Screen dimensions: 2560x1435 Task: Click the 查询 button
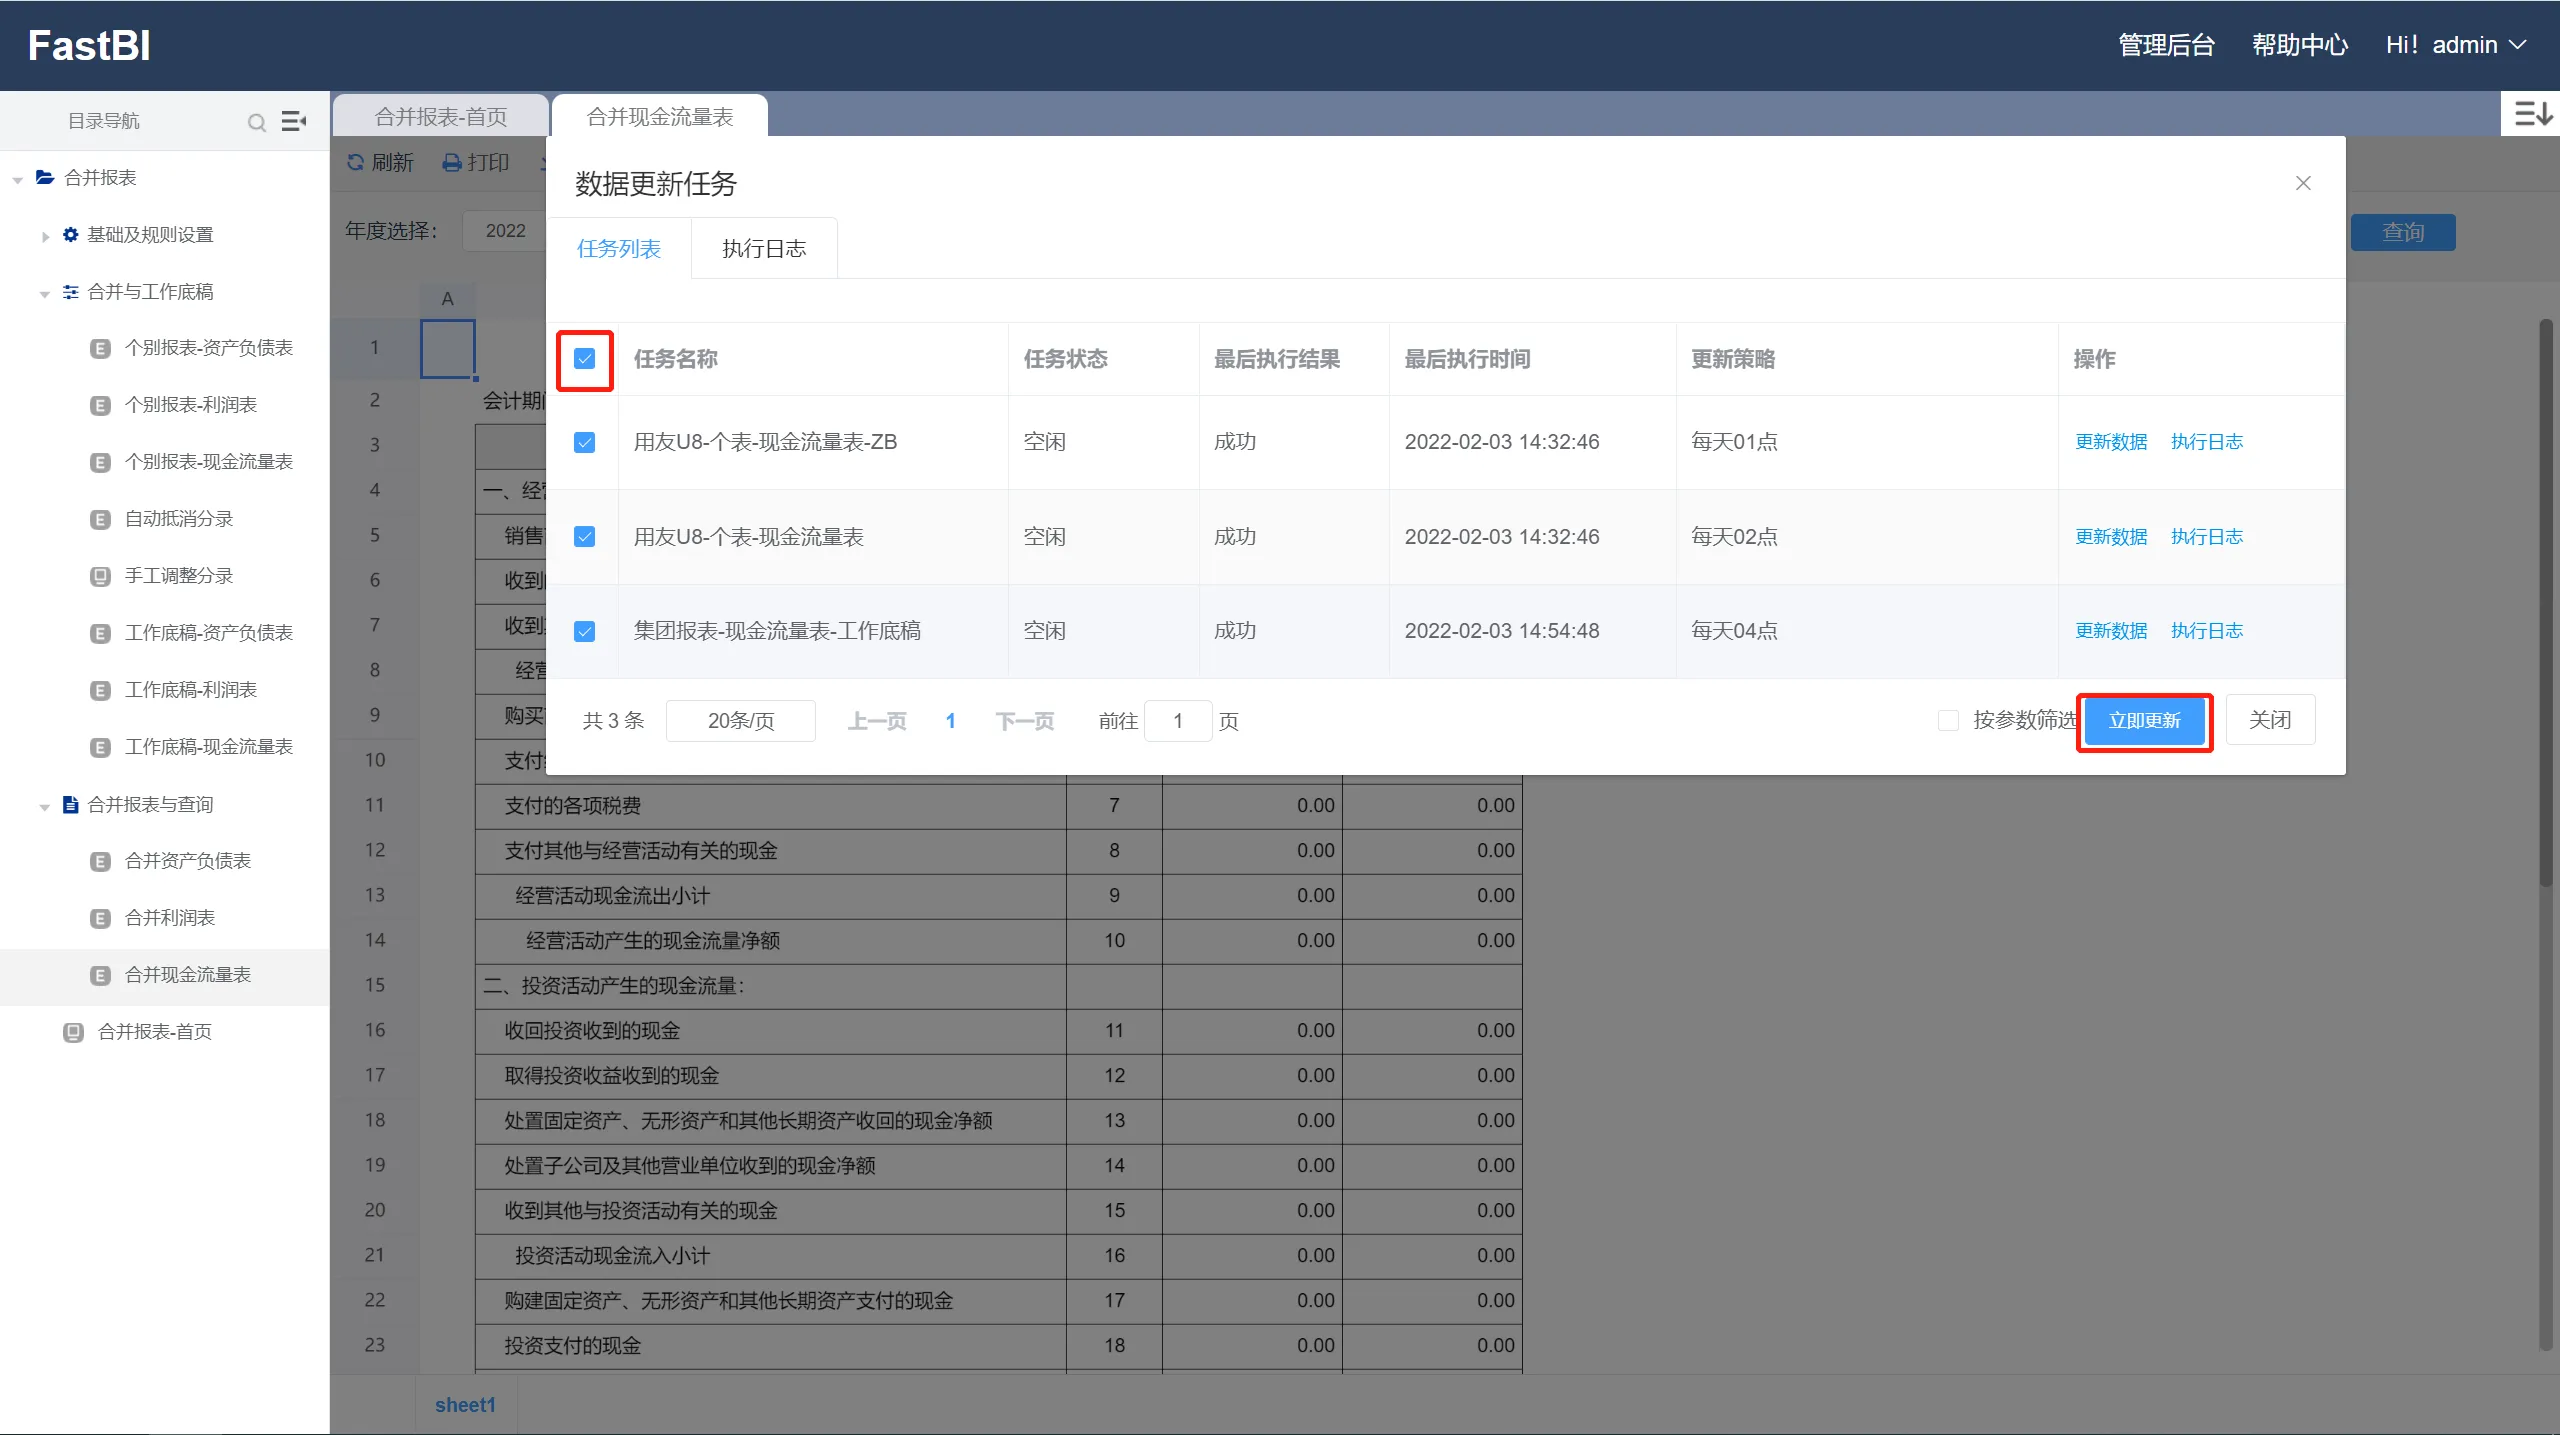tap(2403, 232)
